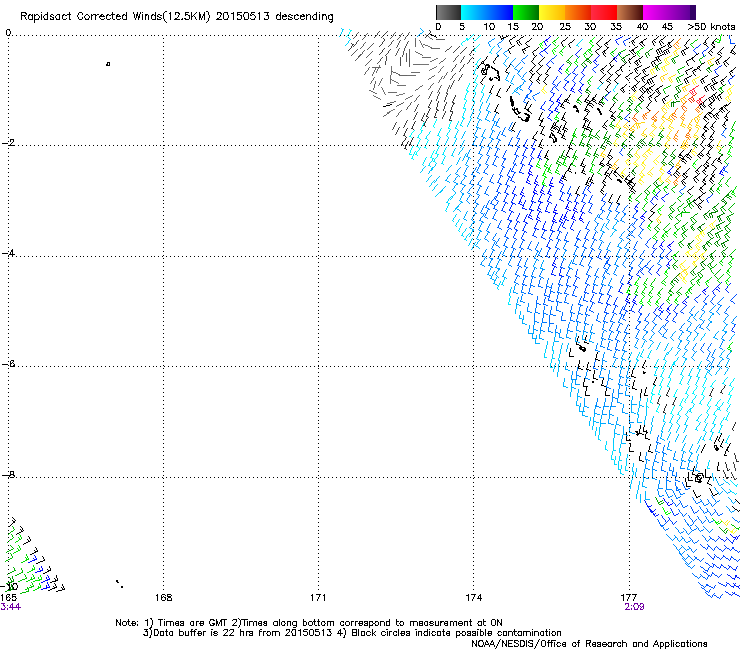740x650 pixels.
Task: Click the longitude label '171'
Action: coord(318,597)
